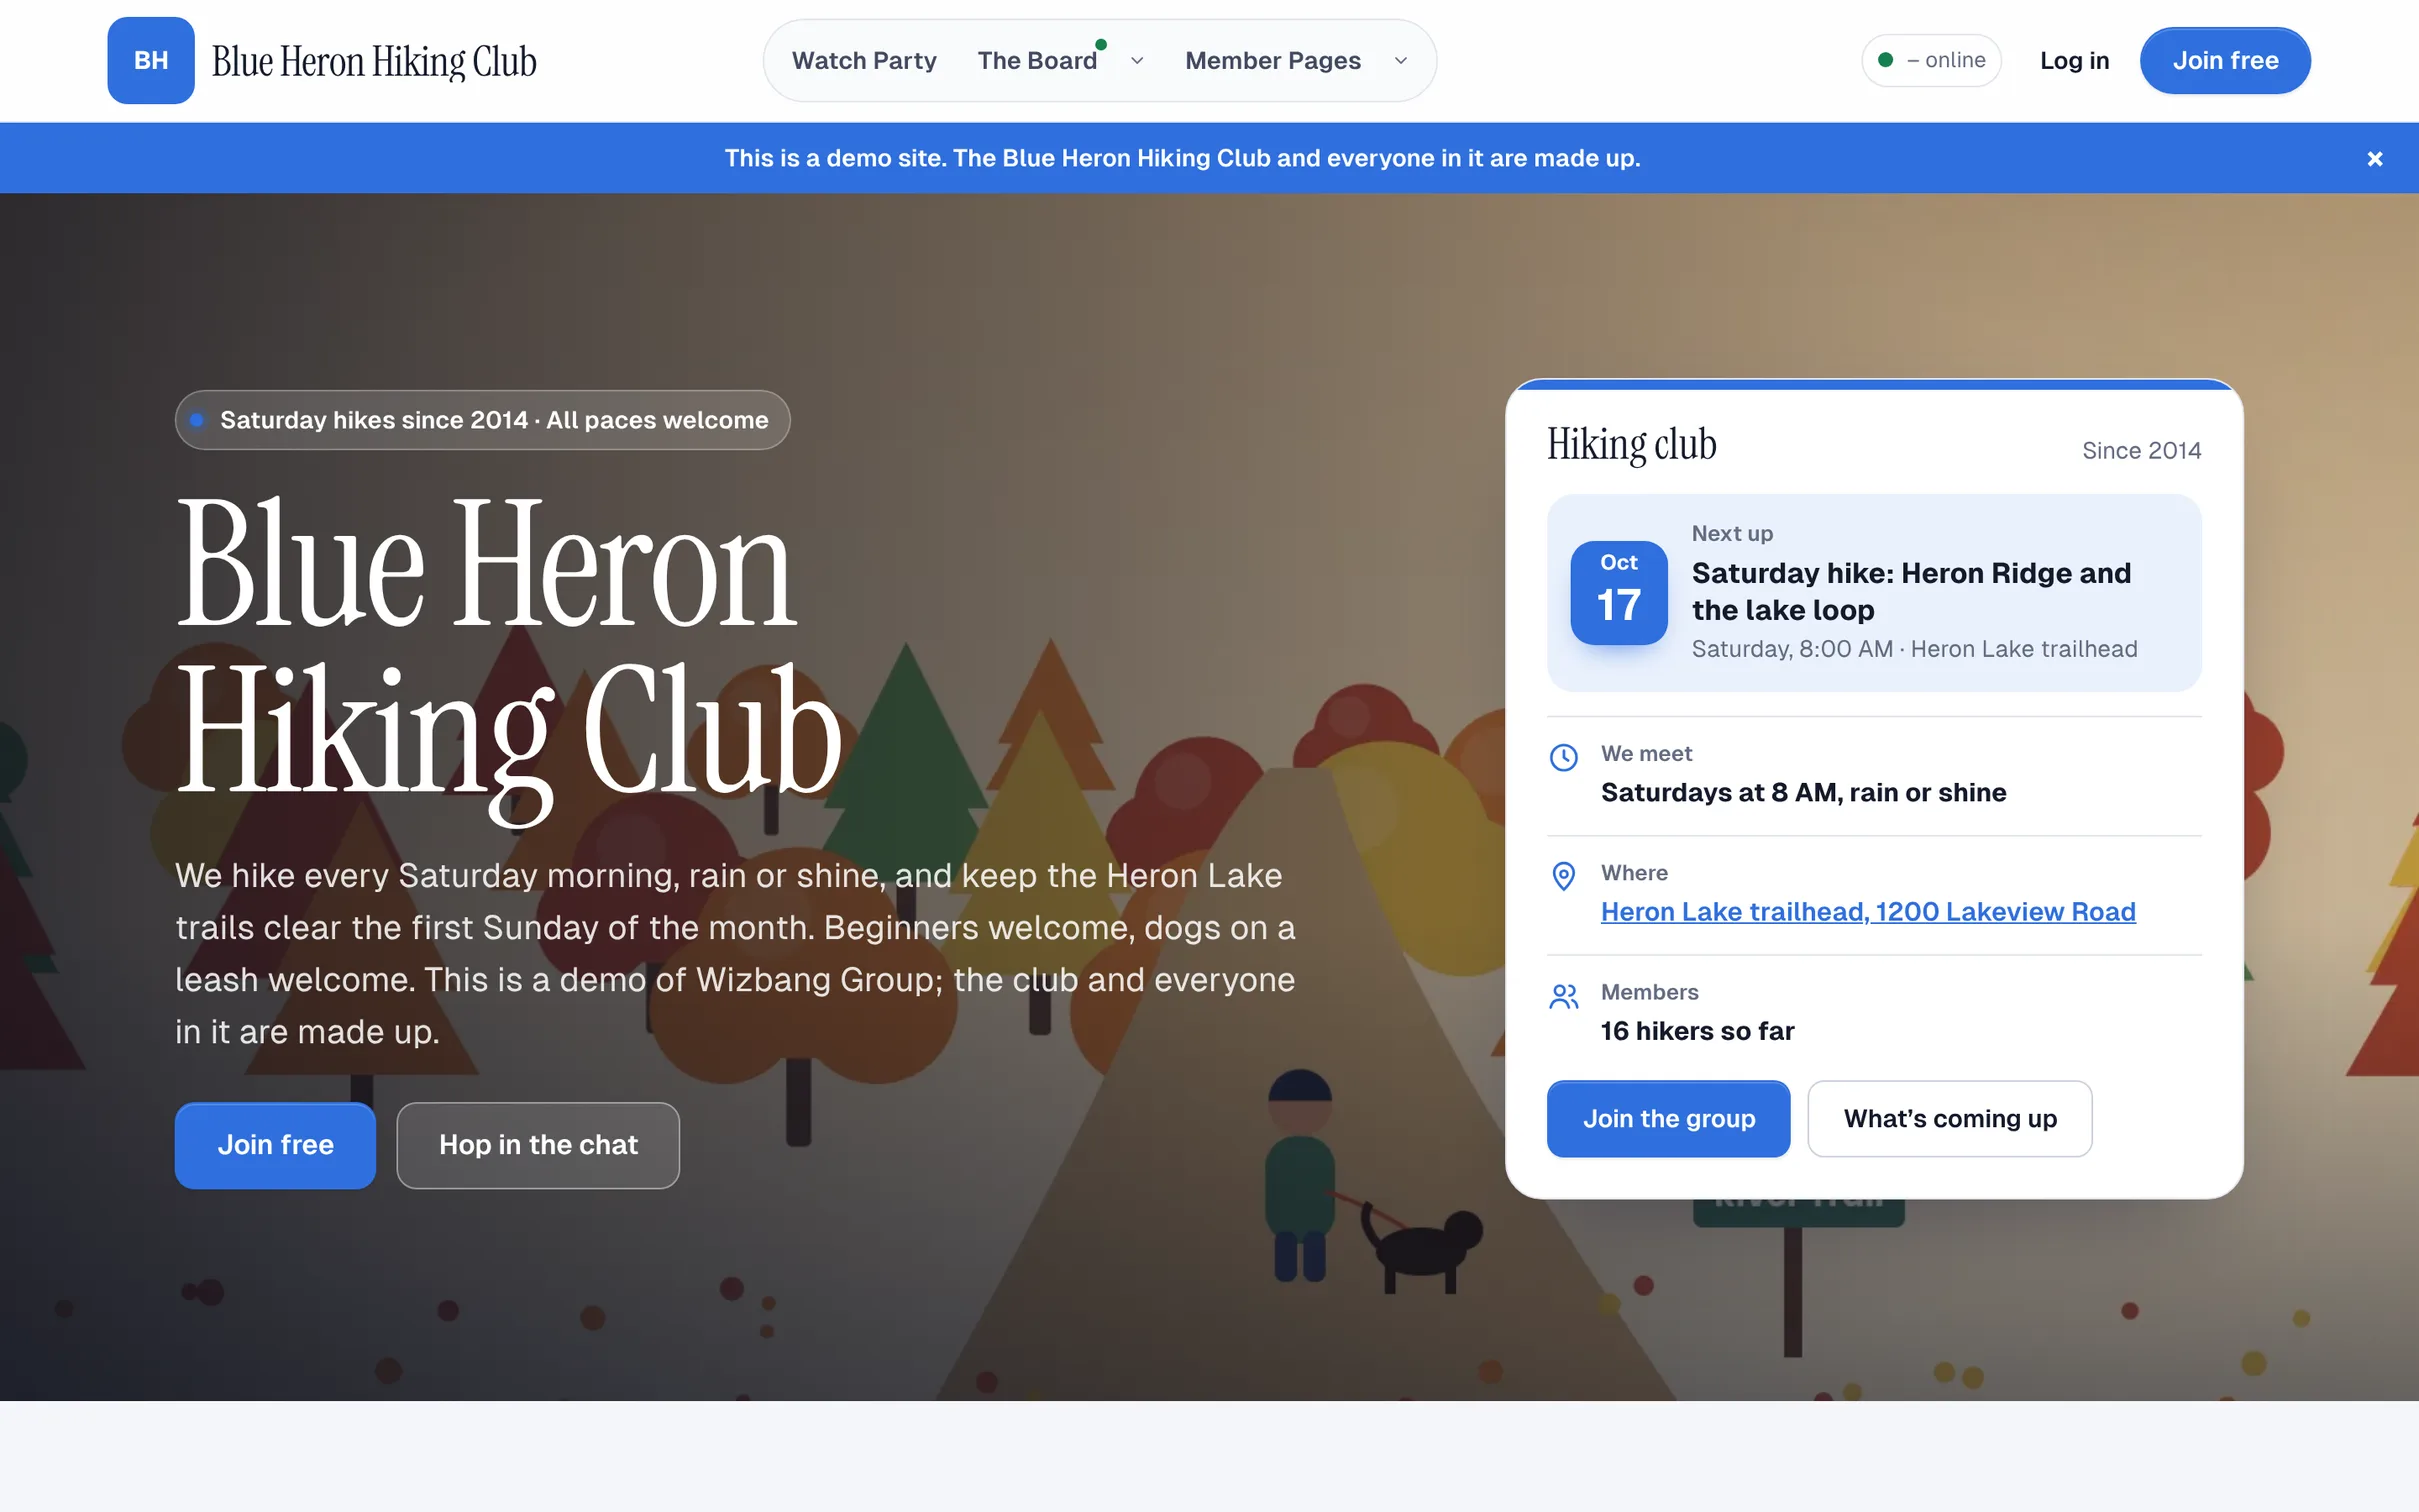Click the Saturday hikes since 2014 badge
This screenshot has width=2419, height=1512.
coord(482,420)
